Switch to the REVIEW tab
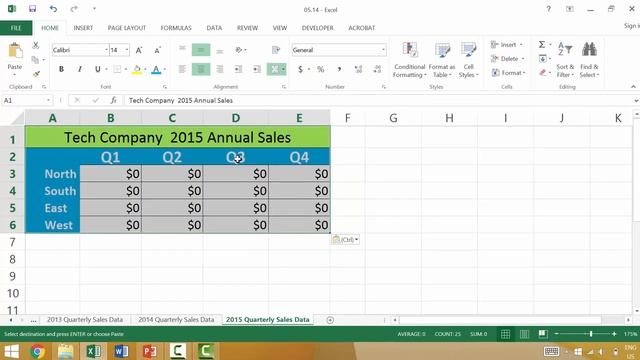640x360 pixels. [x=247, y=28]
